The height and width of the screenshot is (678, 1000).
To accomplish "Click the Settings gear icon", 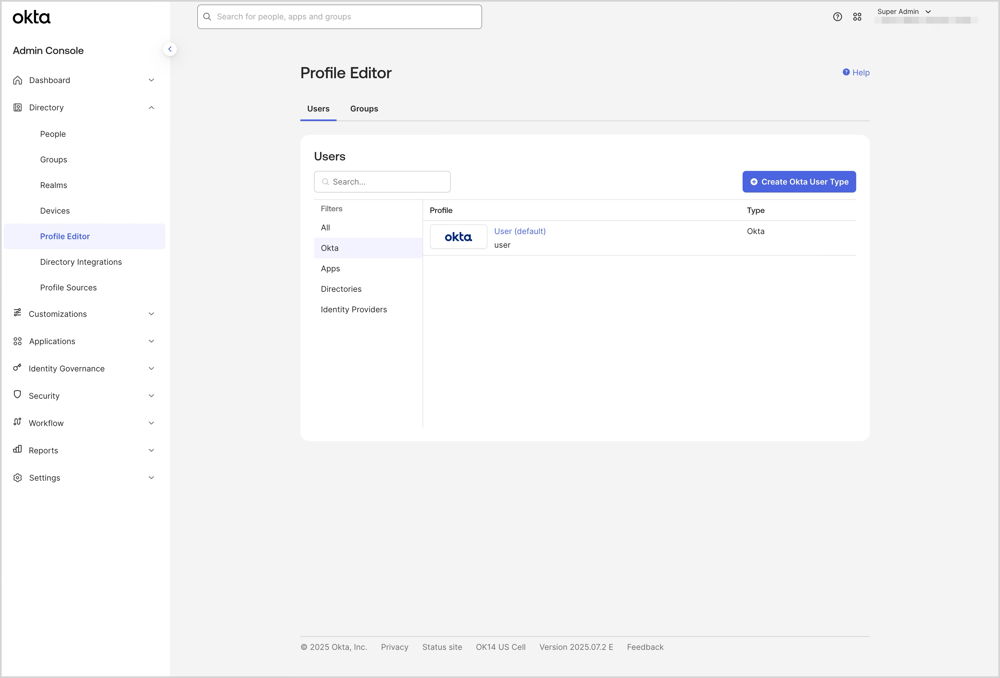I will coord(17,478).
